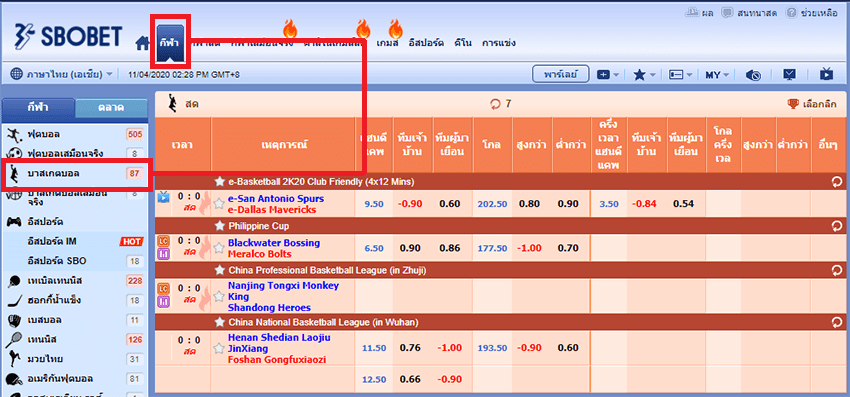Screen dimensions: 850x397
Task: Click half-time odds -0.84 in Spurs row
Action: click(x=644, y=204)
